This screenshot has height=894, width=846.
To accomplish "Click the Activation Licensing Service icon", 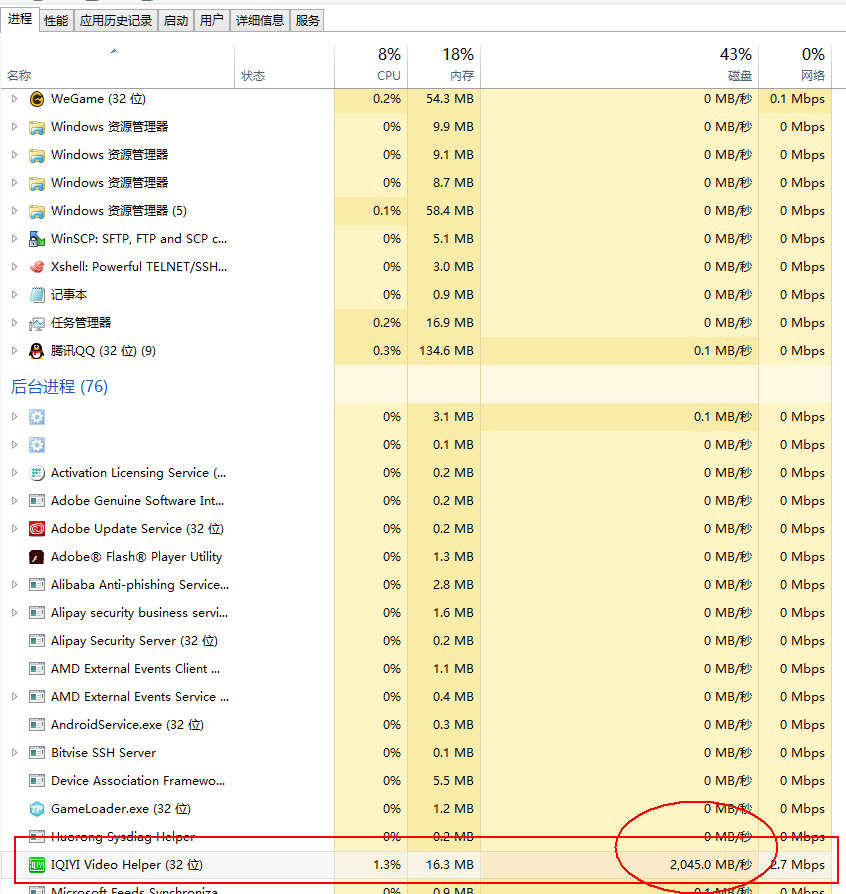I will coord(37,473).
